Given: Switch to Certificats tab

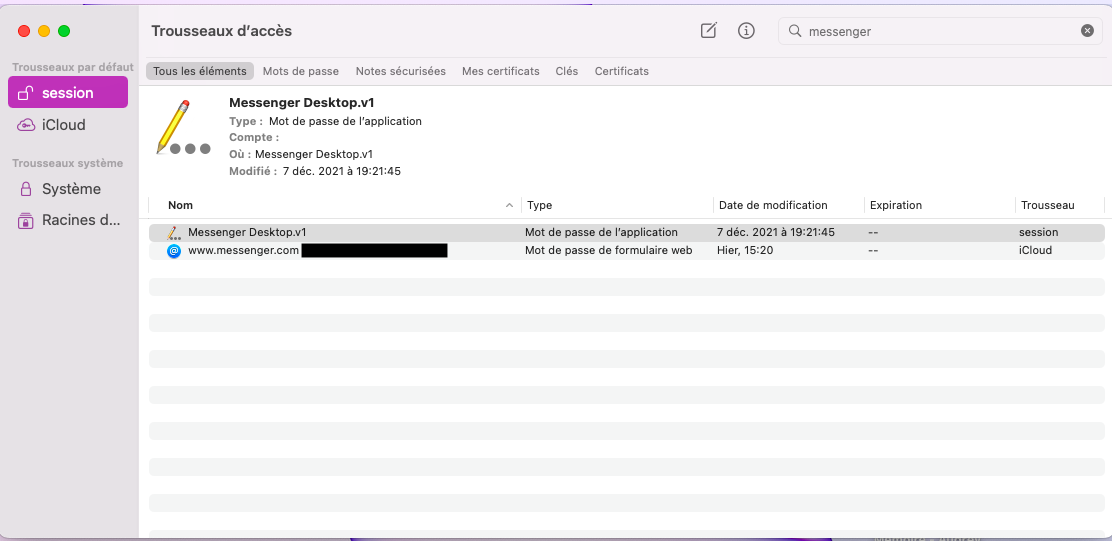Looking at the screenshot, I should point(621,71).
